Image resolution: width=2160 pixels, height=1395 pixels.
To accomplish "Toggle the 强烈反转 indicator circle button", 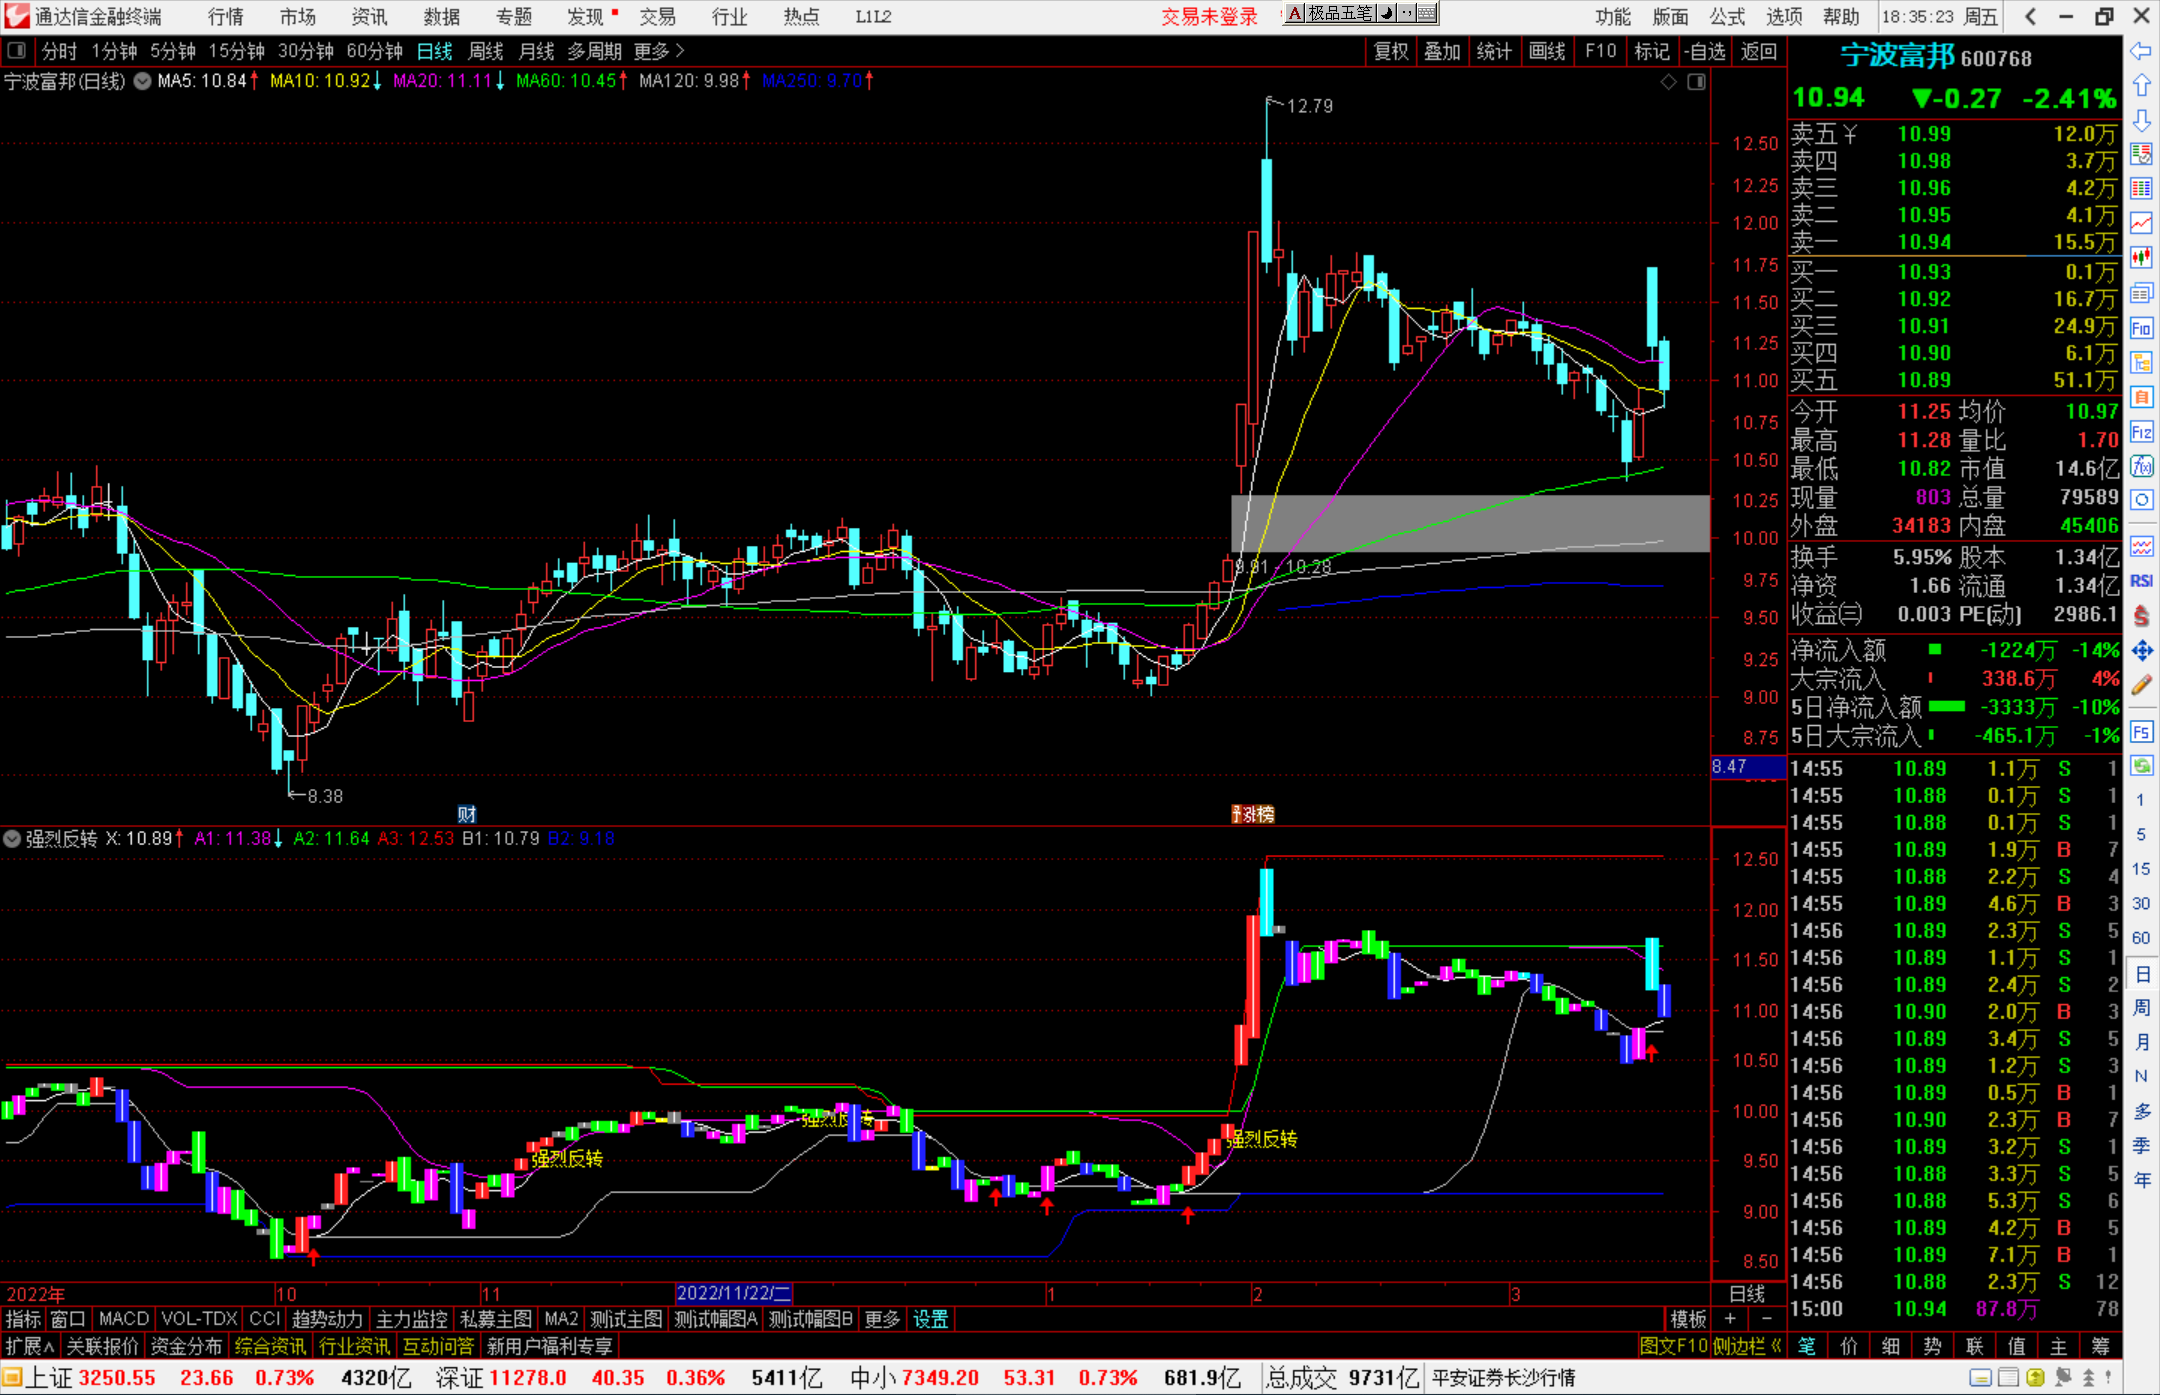I will pos(12,838).
